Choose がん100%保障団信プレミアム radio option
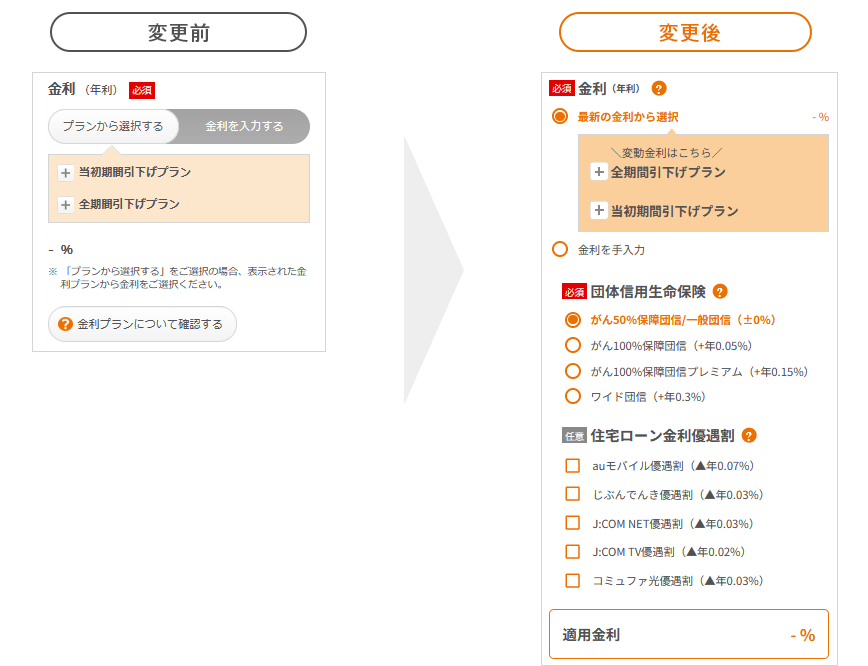The width and height of the screenshot is (868, 666). coord(573,371)
